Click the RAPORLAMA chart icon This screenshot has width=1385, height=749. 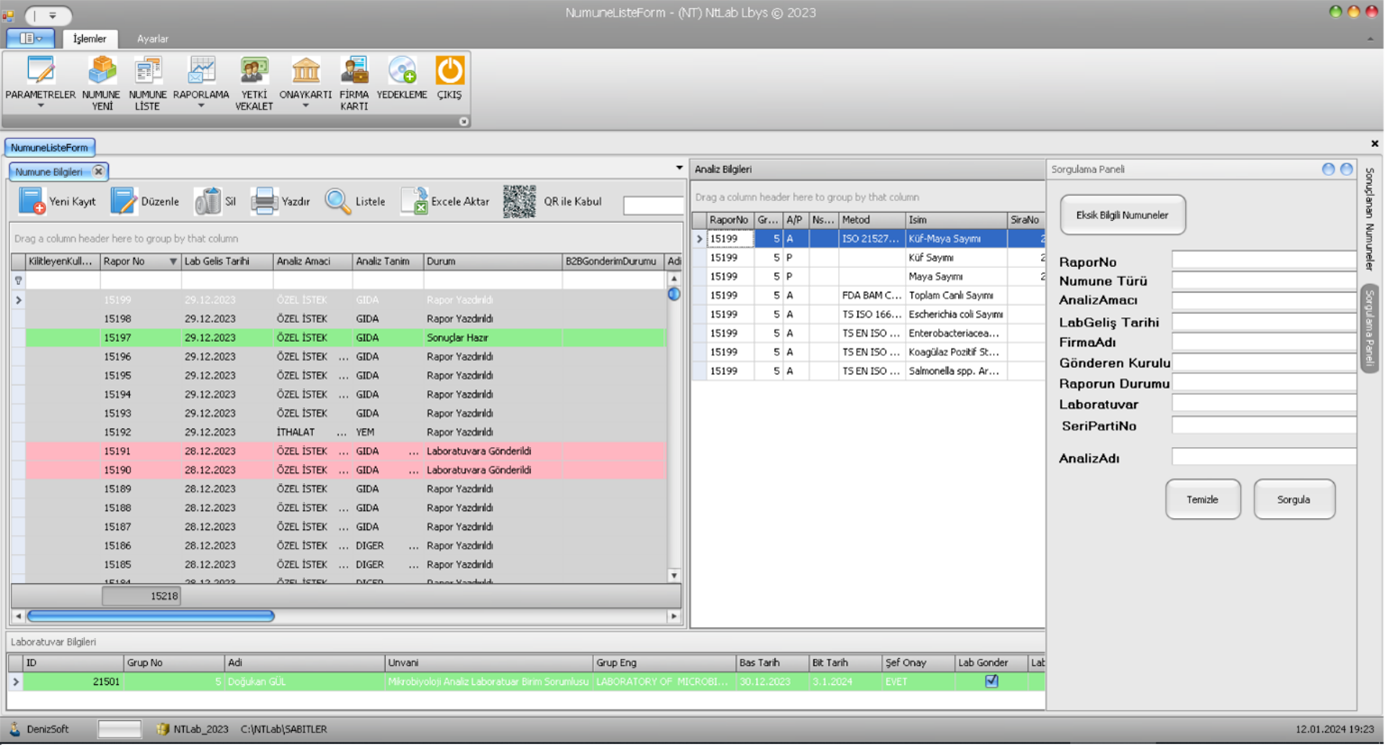coord(201,71)
